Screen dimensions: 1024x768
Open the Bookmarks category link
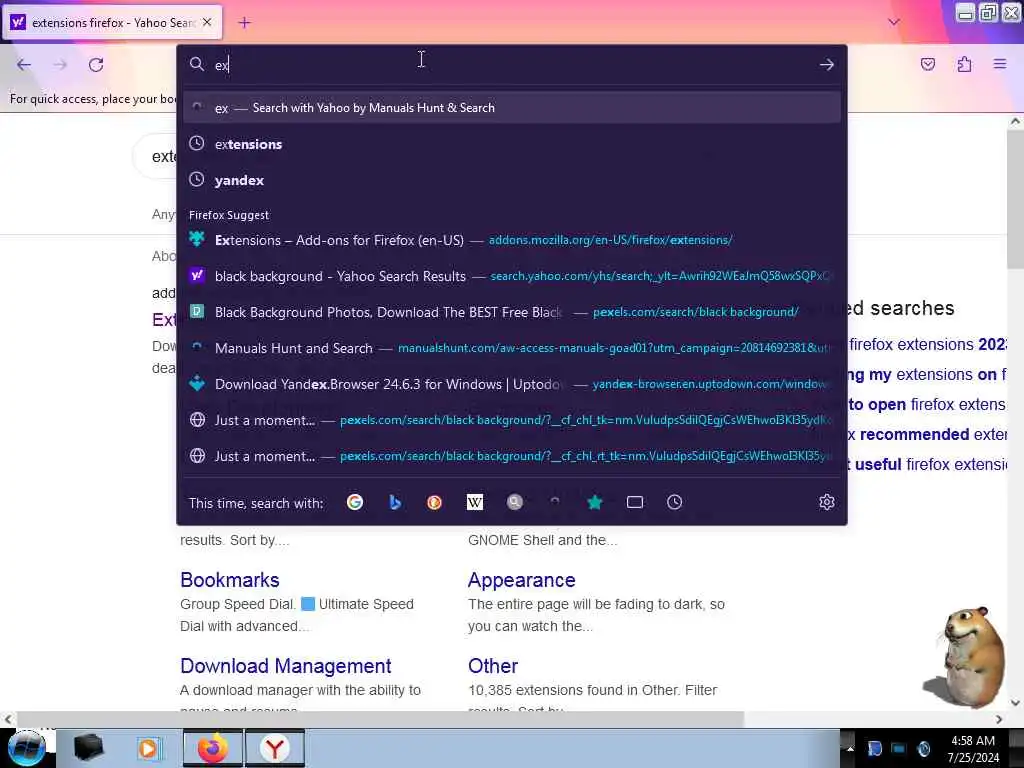[x=230, y=580]
